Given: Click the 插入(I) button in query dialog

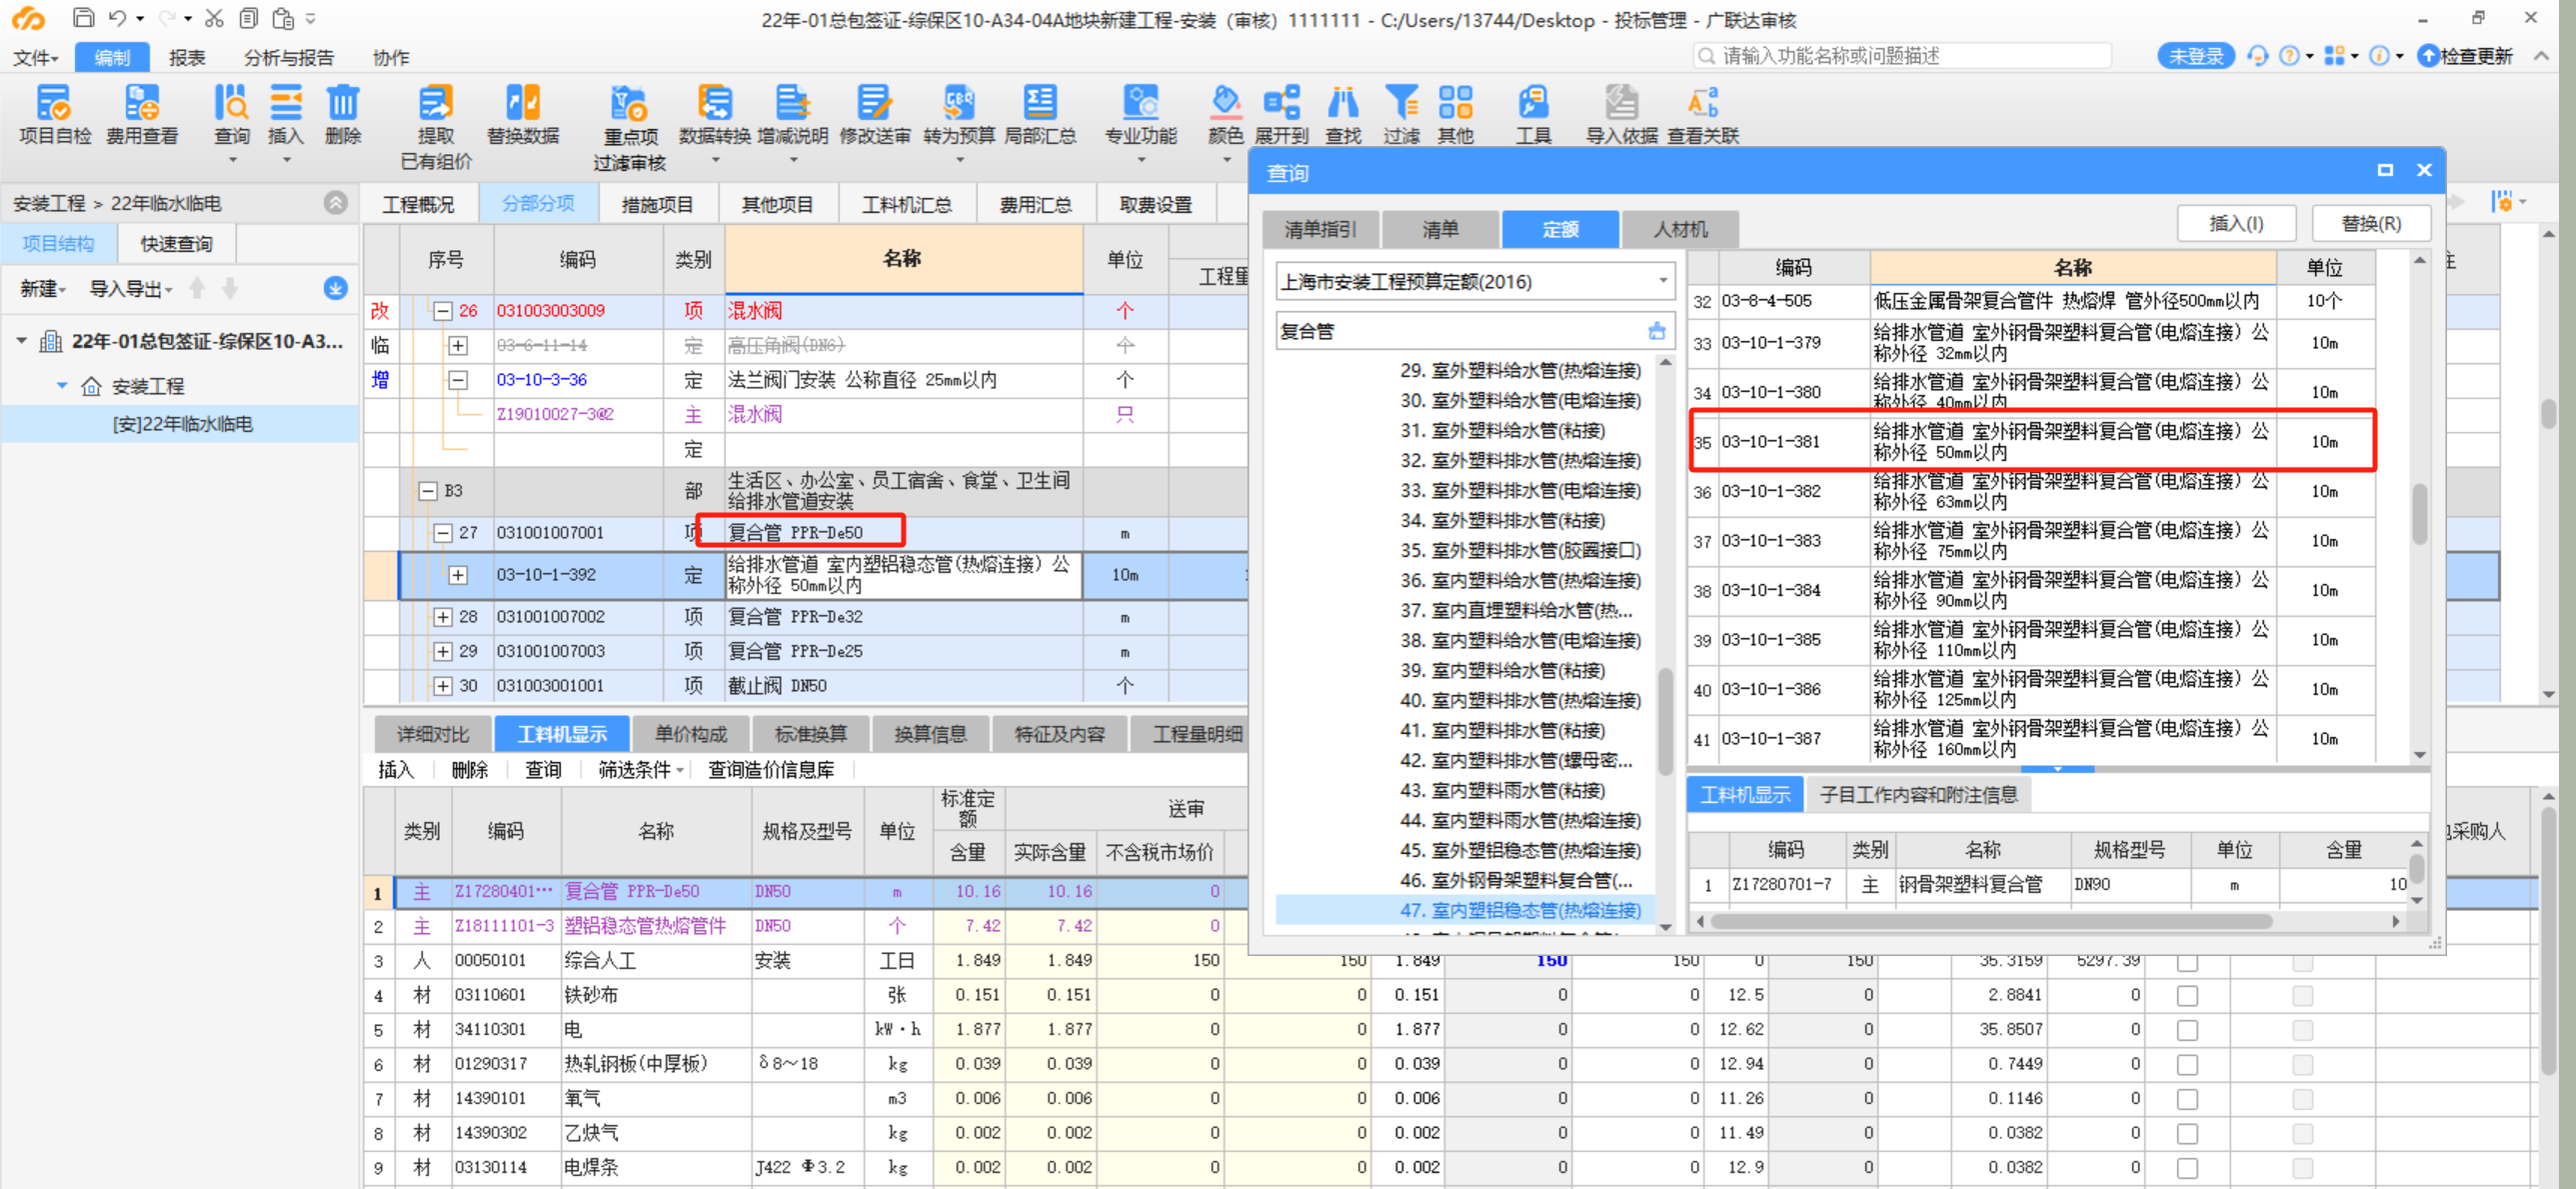Looking at the screenshot, I should point(2236,223).
